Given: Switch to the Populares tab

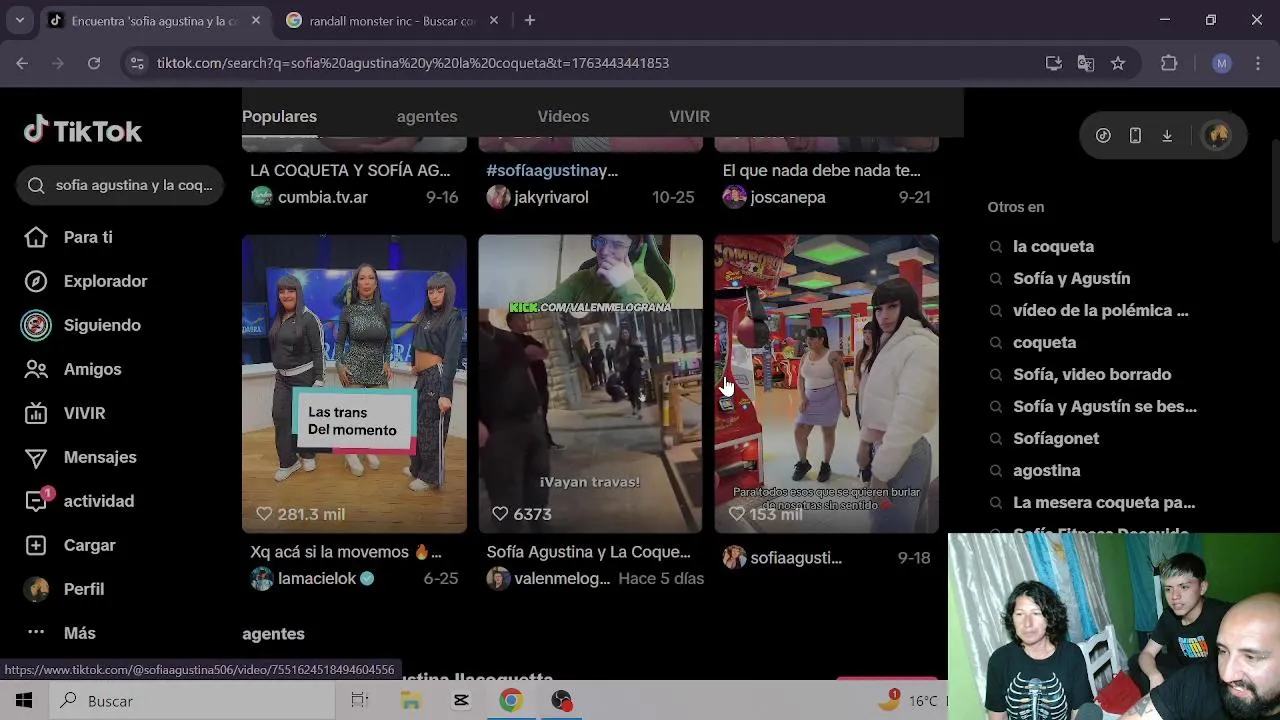Looking at the screenshot, I should click(279, 116).
